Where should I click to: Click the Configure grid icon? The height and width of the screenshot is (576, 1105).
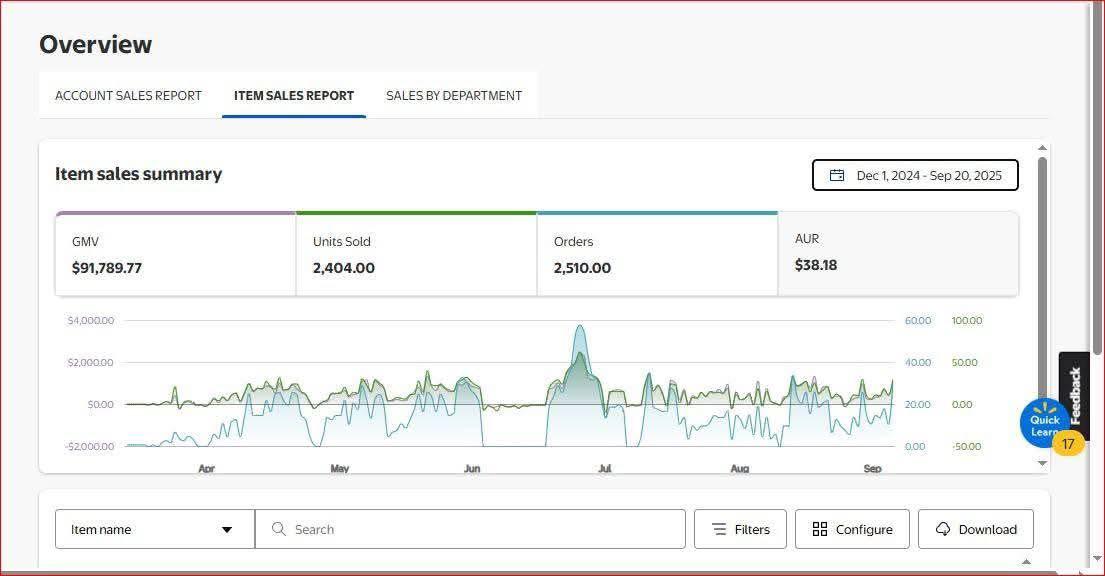tap(820, 529)
